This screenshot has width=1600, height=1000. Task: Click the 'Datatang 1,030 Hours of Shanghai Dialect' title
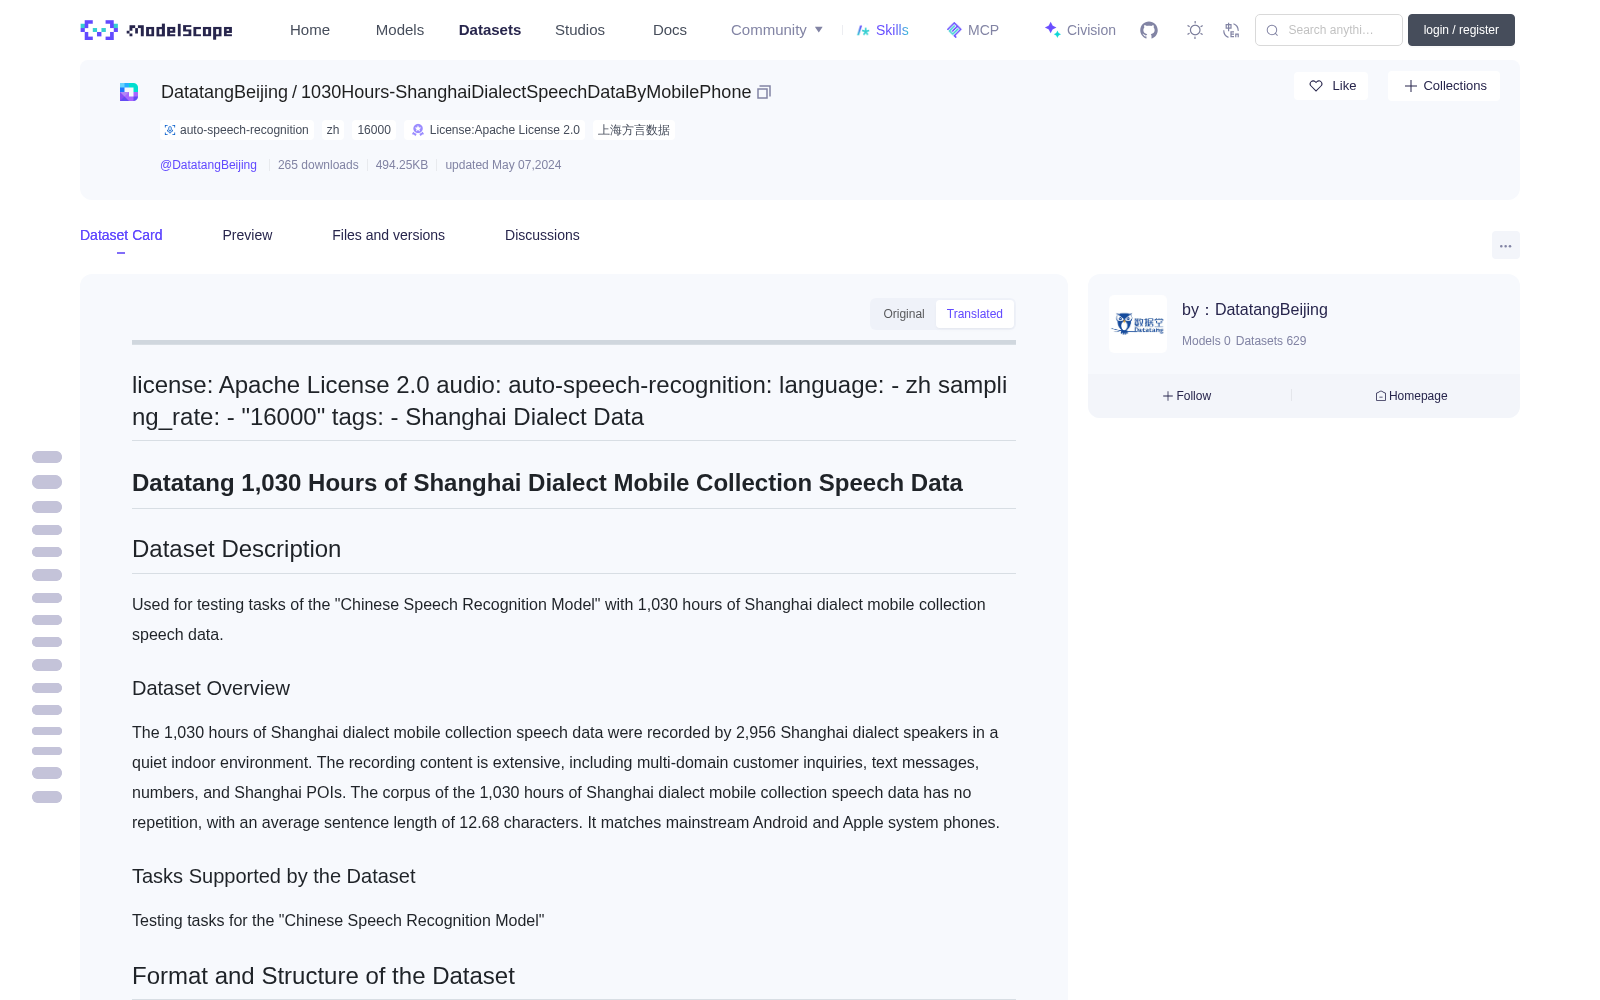click(x=547, y=483)
